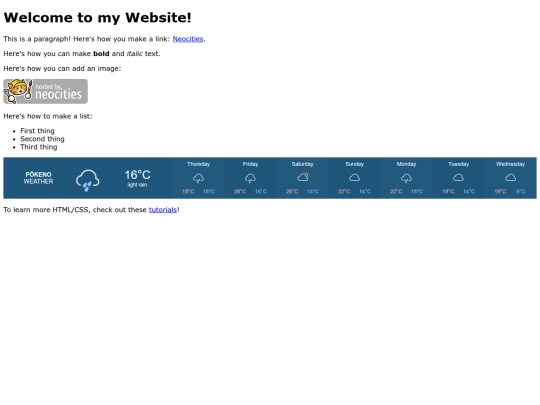Click Thursday's rain cloud forecast icon
The height and width of the screenshot is (405, 540).
198,178
